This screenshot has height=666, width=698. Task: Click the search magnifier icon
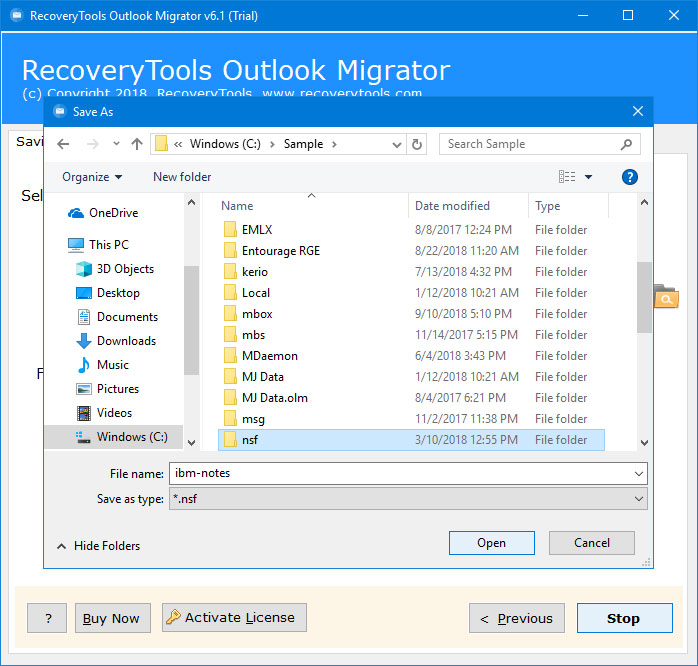coord(626,144)
